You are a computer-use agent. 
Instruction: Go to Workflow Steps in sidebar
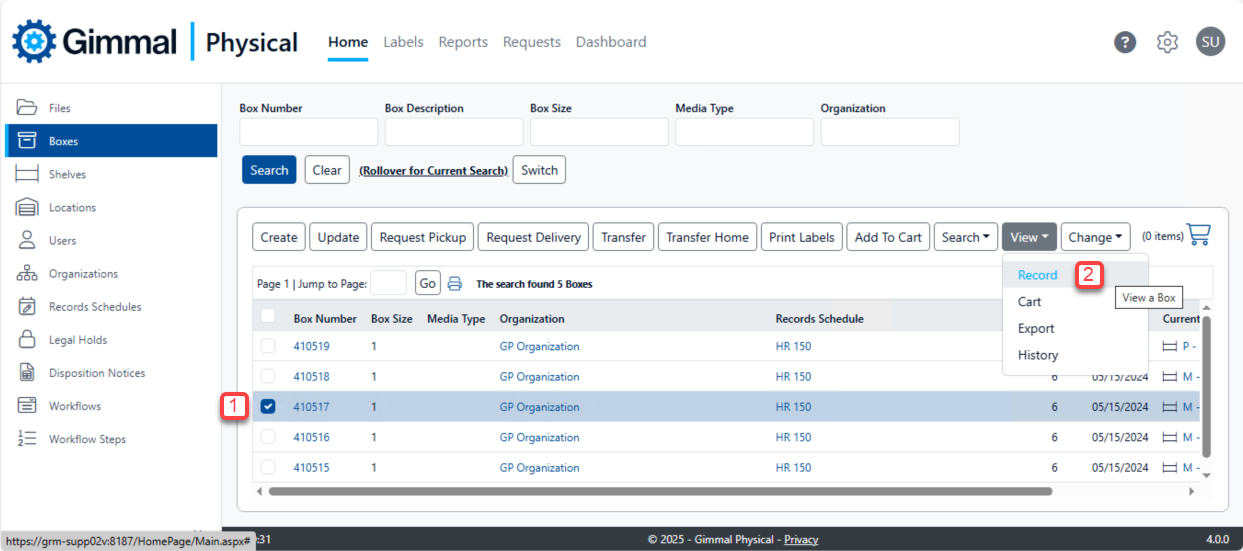click(x=87, y=439)
